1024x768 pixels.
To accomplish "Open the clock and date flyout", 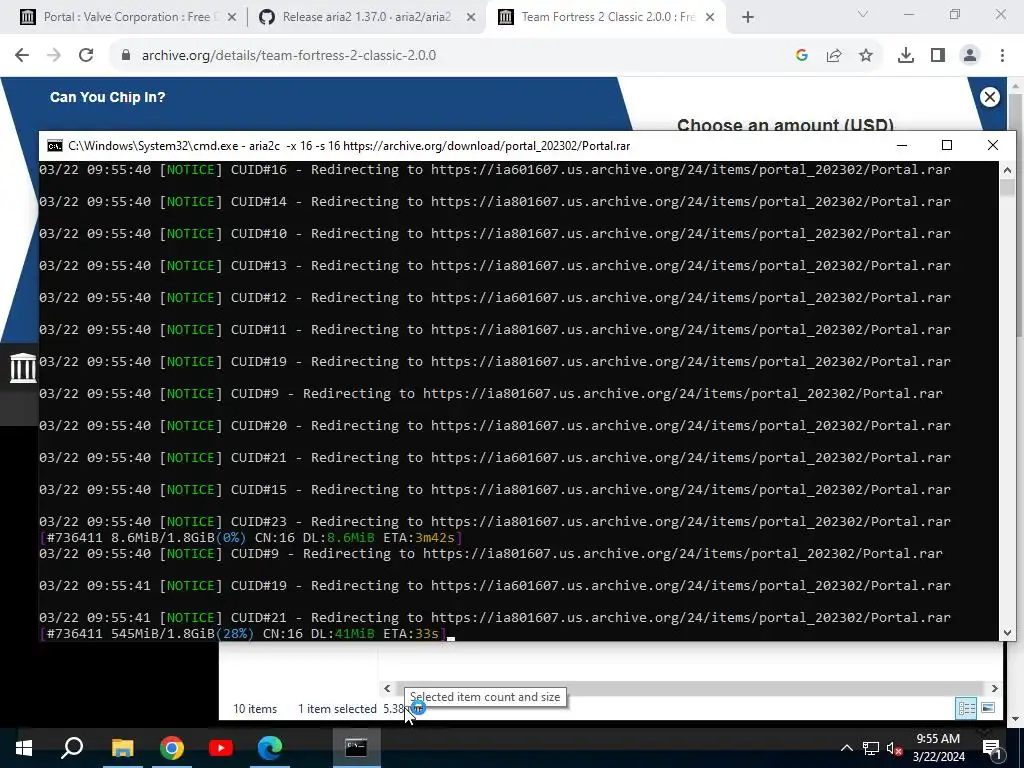I will click(938, 748).
